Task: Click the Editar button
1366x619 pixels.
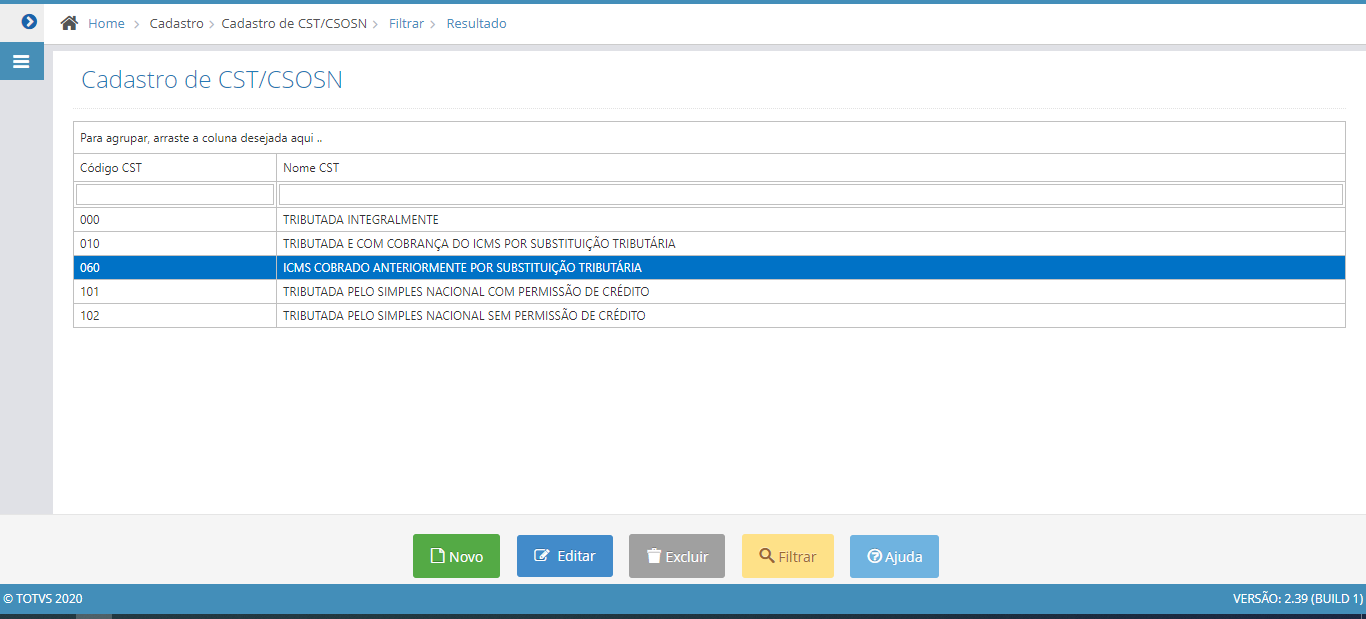Action: point(565,556)
